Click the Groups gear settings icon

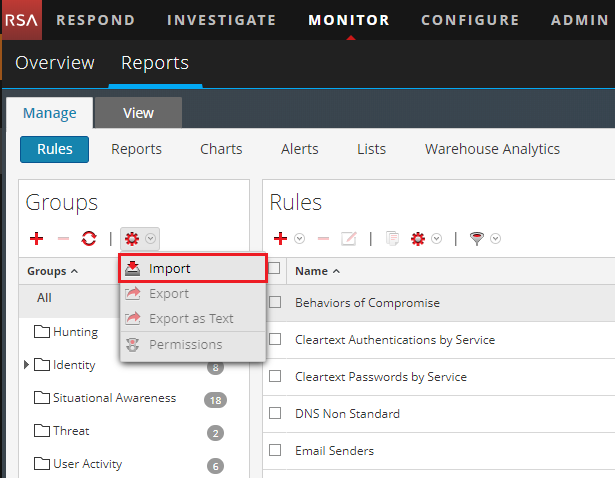tap(131, 239)
